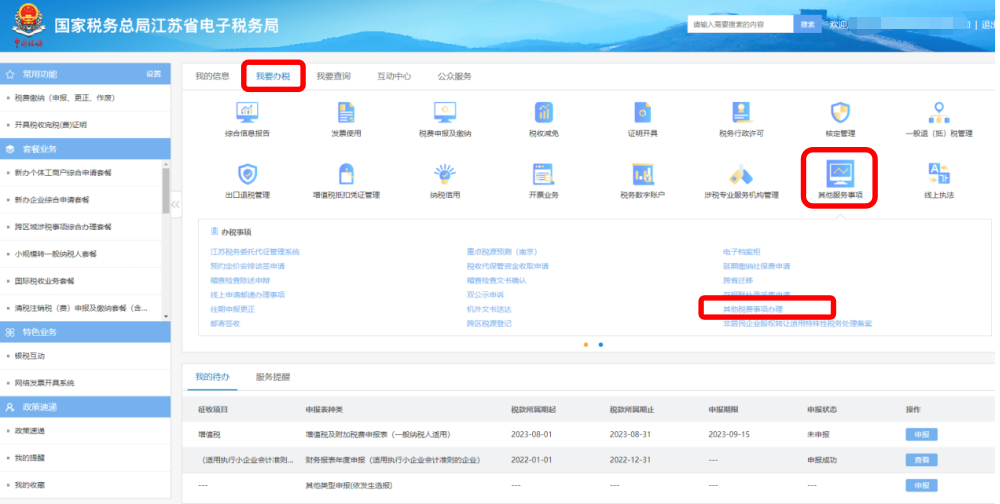Open 新办企业综合申请套餐 in sidebar
The height and width of the screenshot is (504, 1000).
tap(52, 200)
